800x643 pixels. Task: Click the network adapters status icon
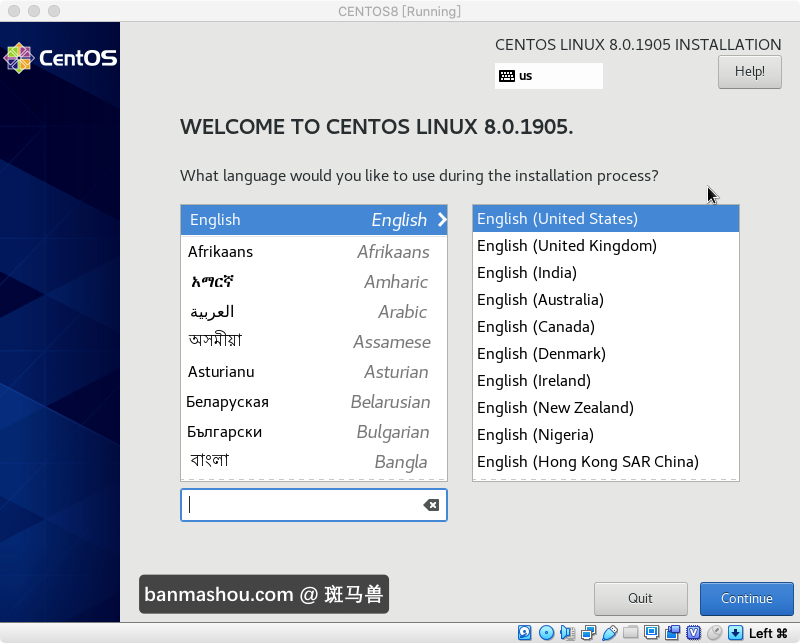pos(588,633)
